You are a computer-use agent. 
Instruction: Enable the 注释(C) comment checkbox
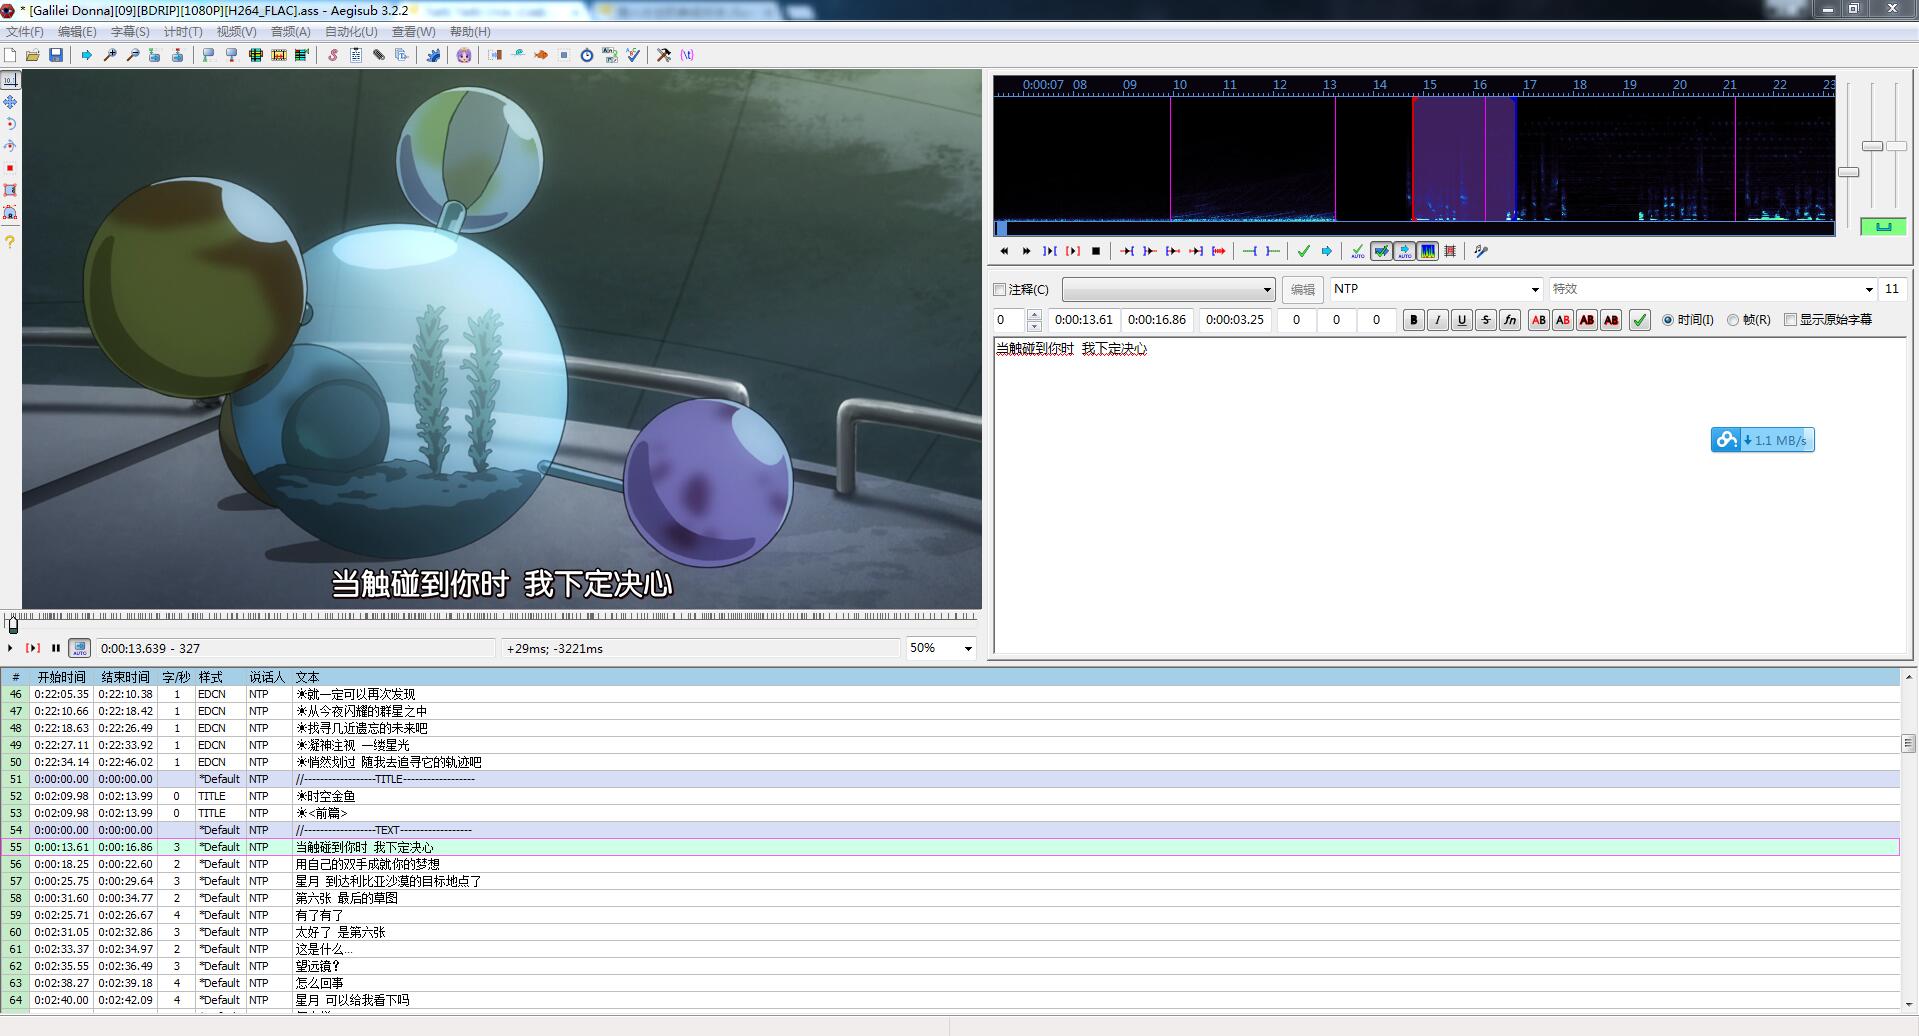coord(999,290)
